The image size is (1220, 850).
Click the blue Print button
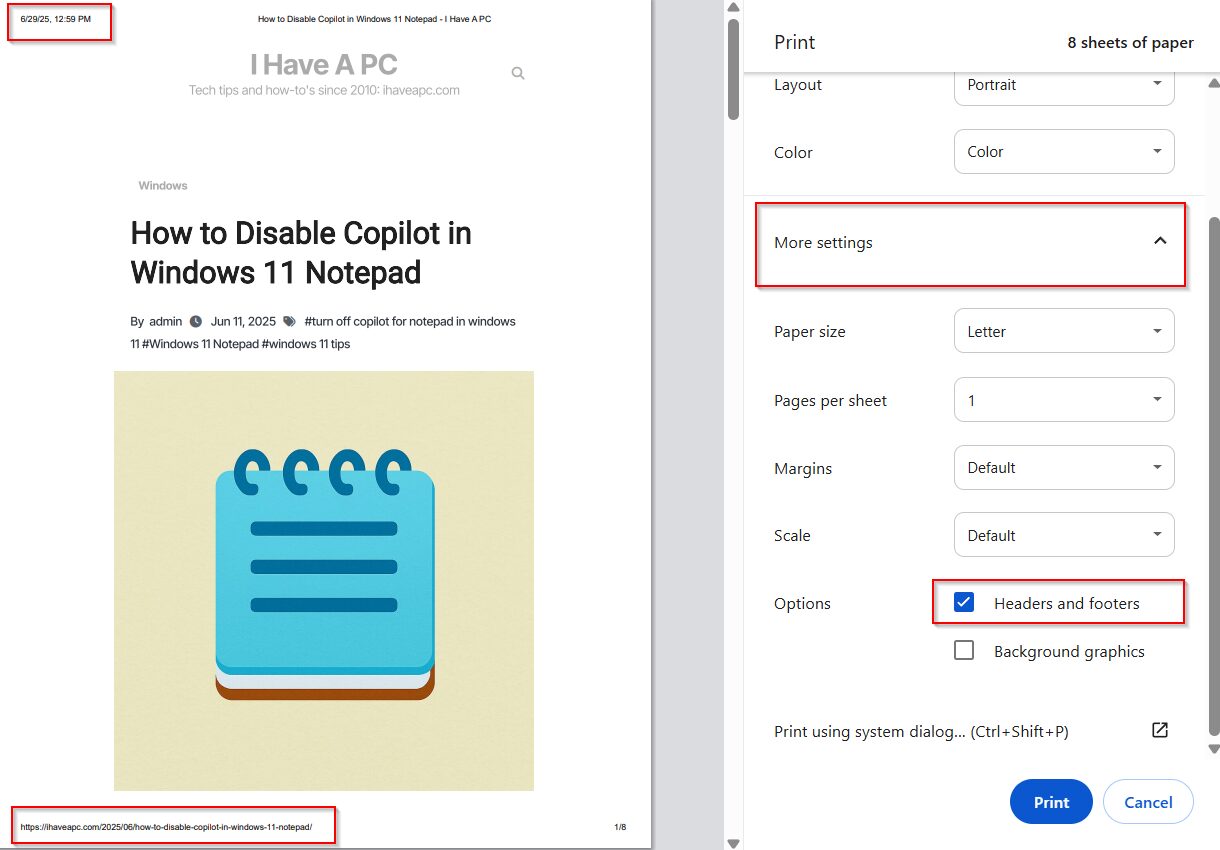coord(1051,802)
